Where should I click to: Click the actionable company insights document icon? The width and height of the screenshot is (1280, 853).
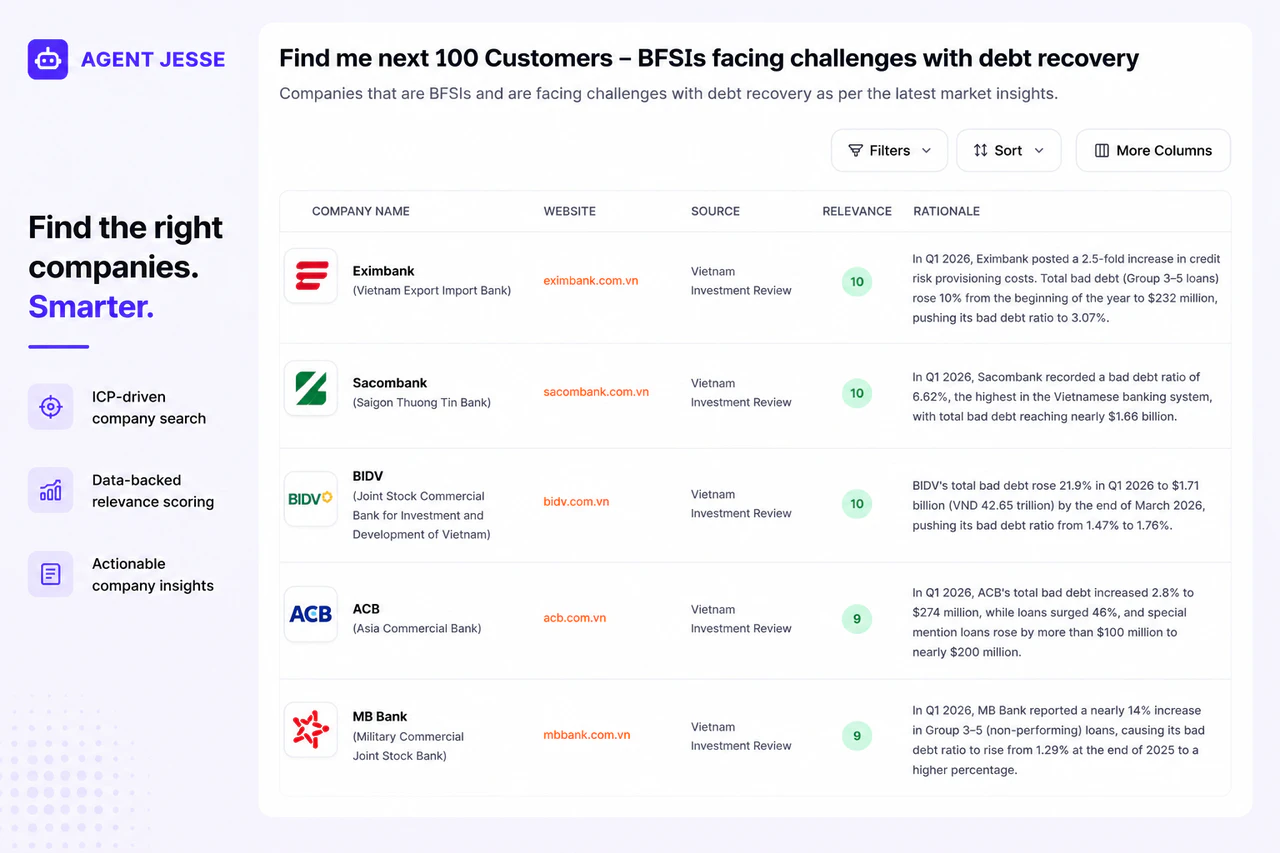point(50,574)
